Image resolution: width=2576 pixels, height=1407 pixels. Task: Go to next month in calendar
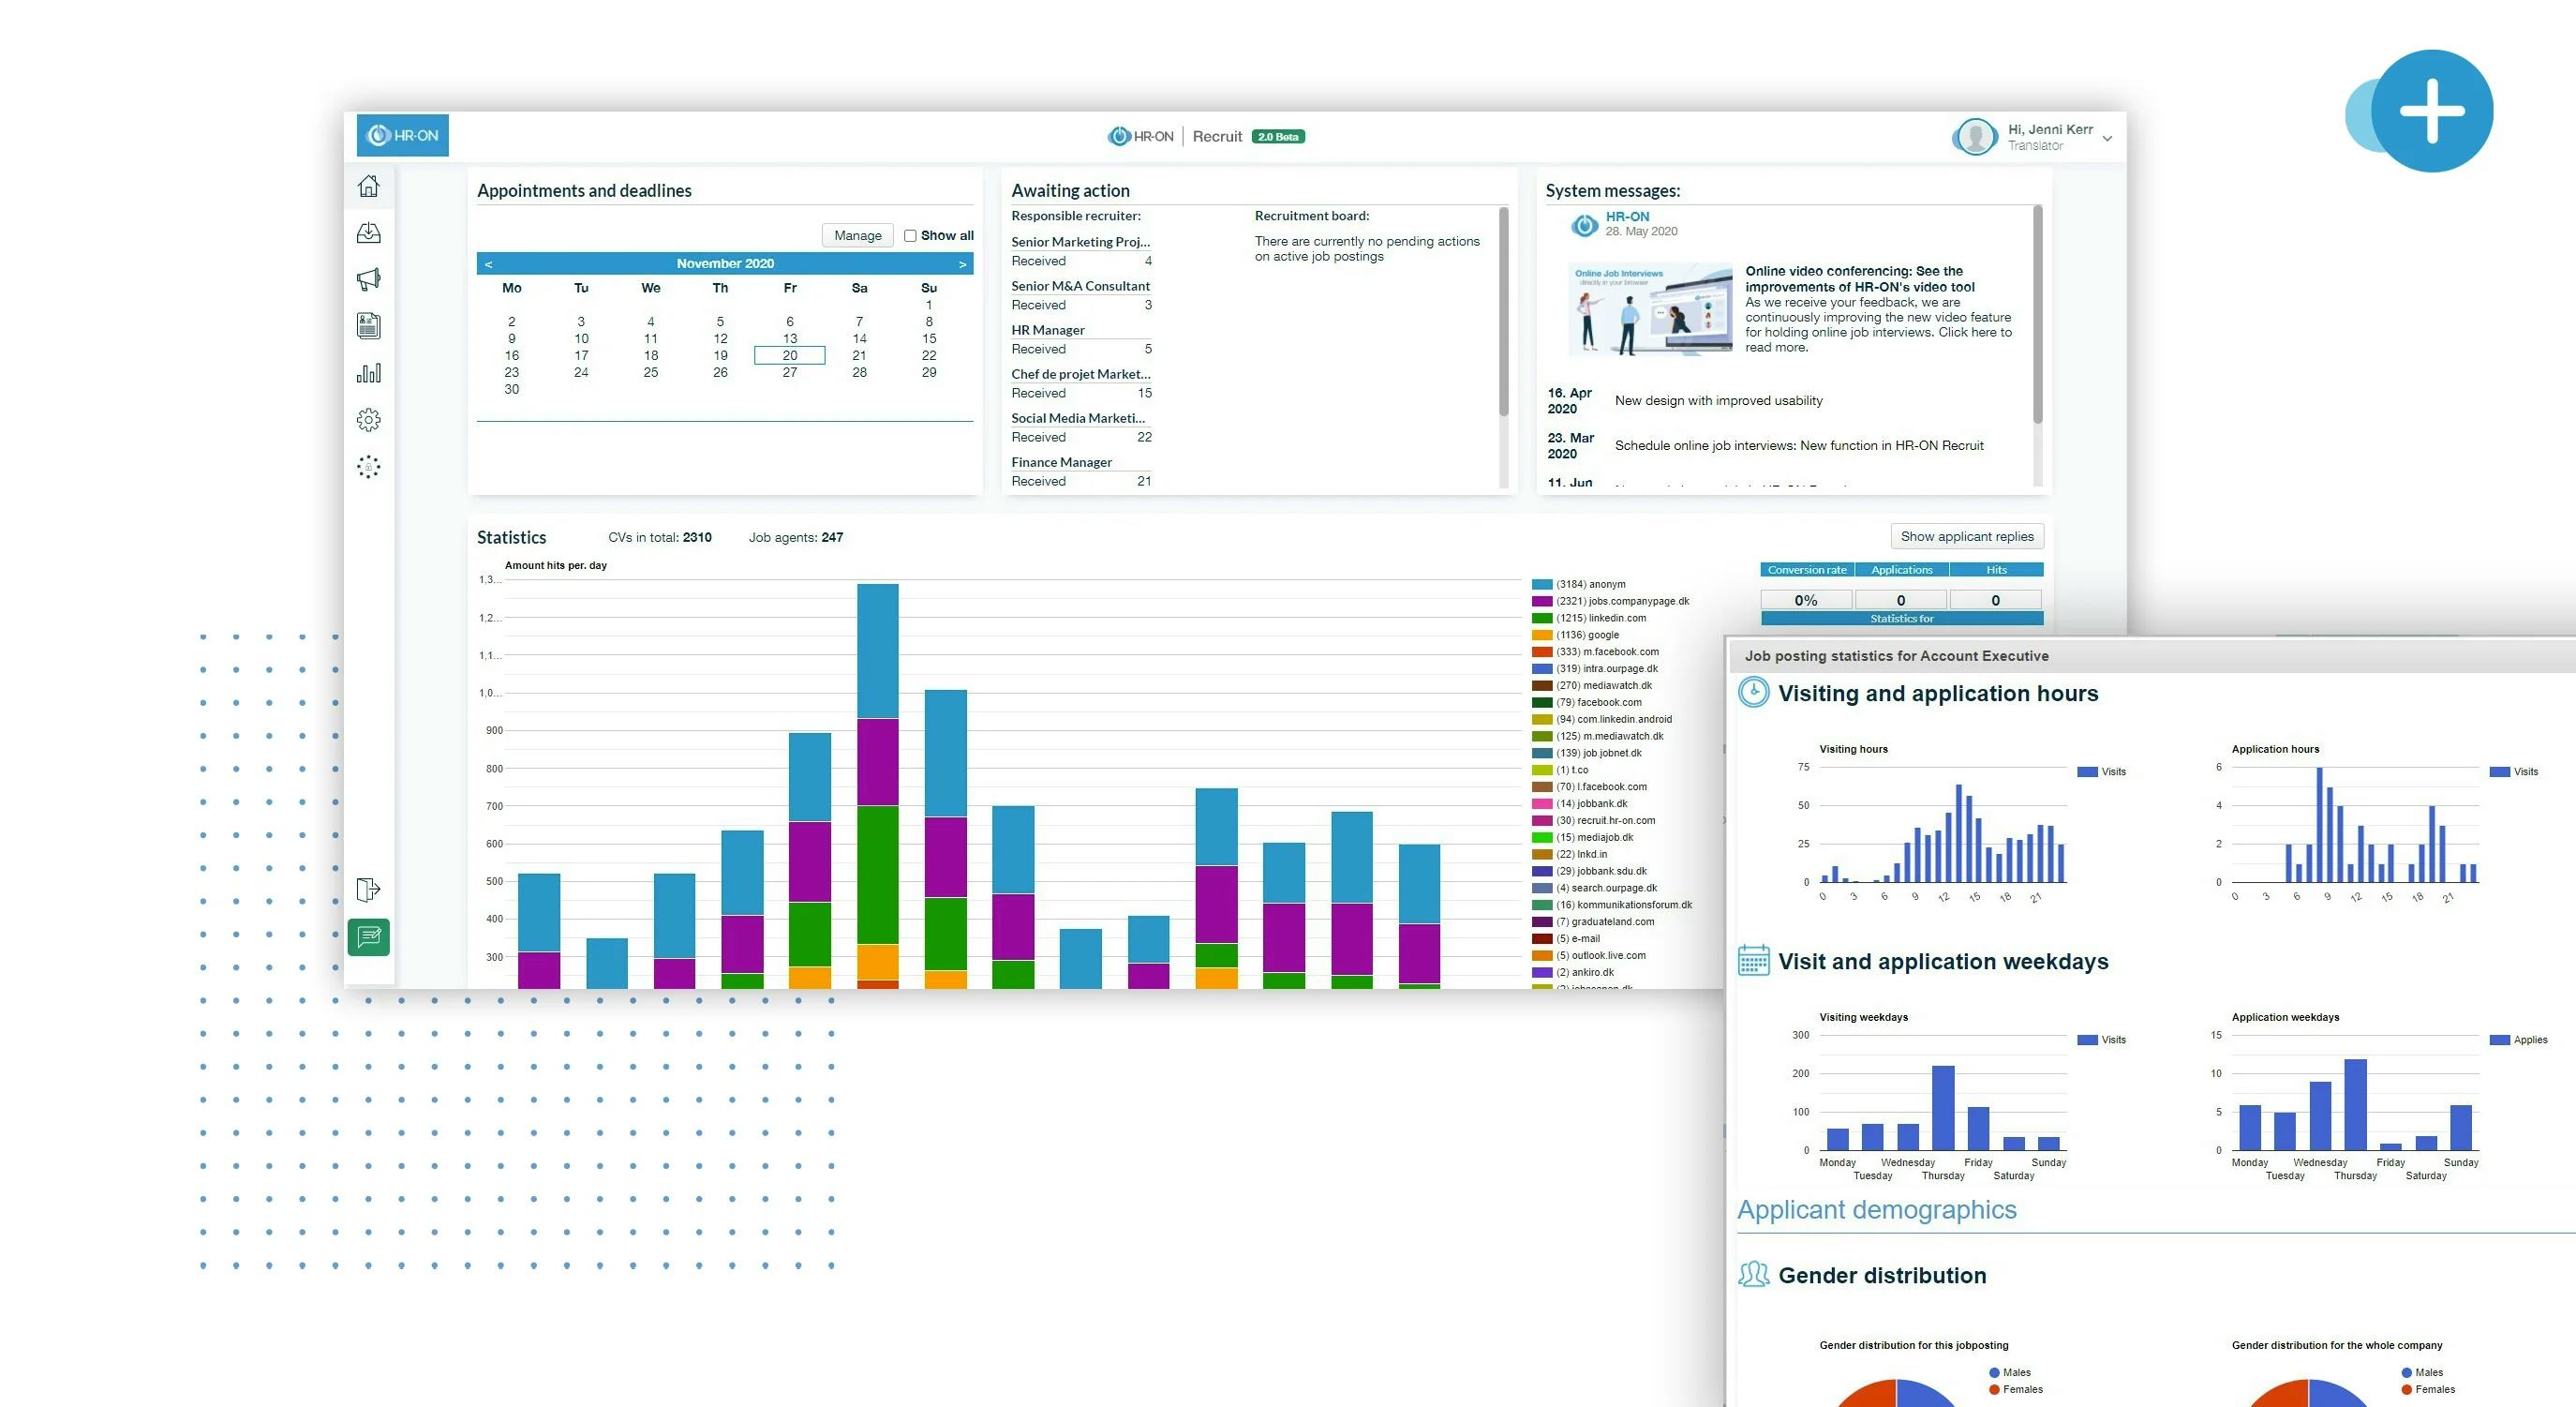click(x=962, y=263)
